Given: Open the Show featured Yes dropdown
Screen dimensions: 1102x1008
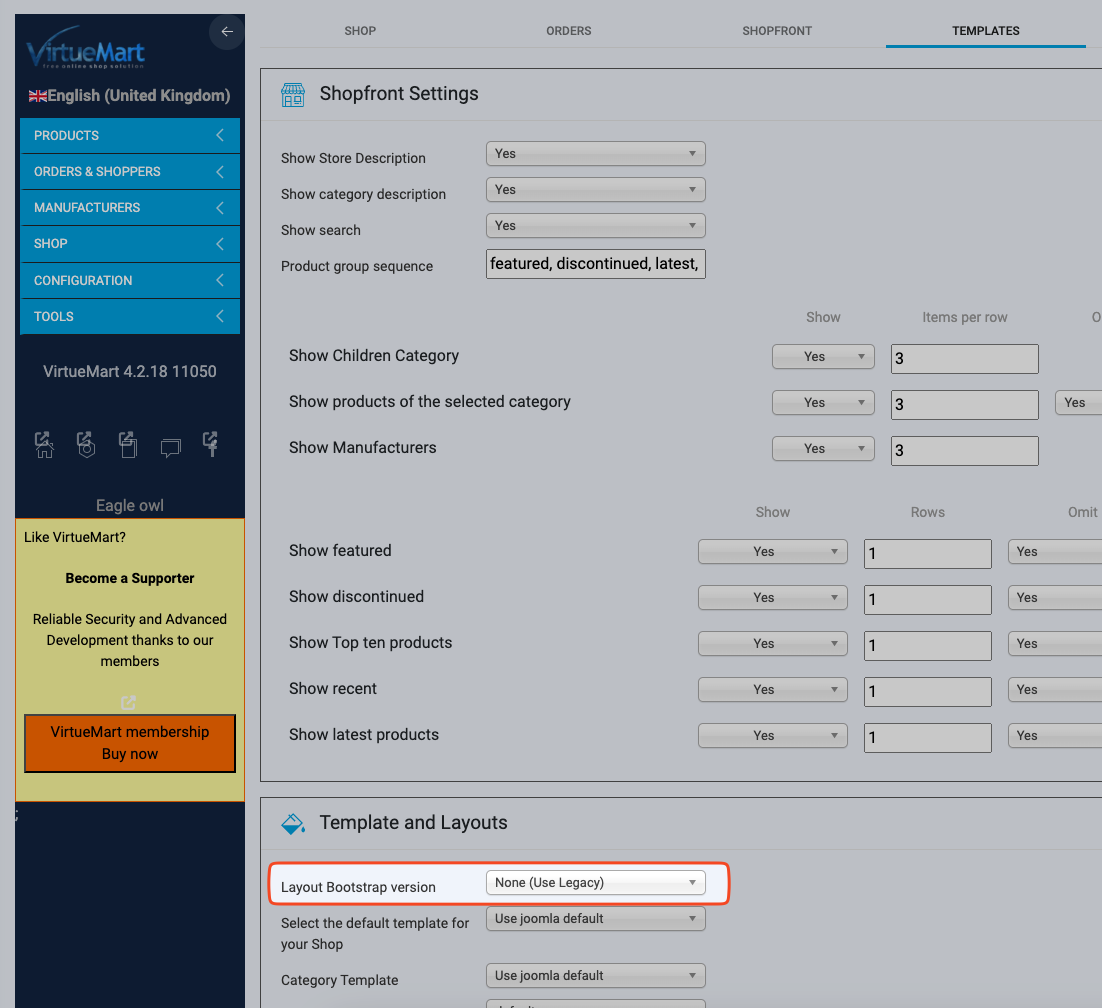Looking at the screenshot, I should click(x=772, y=552).
